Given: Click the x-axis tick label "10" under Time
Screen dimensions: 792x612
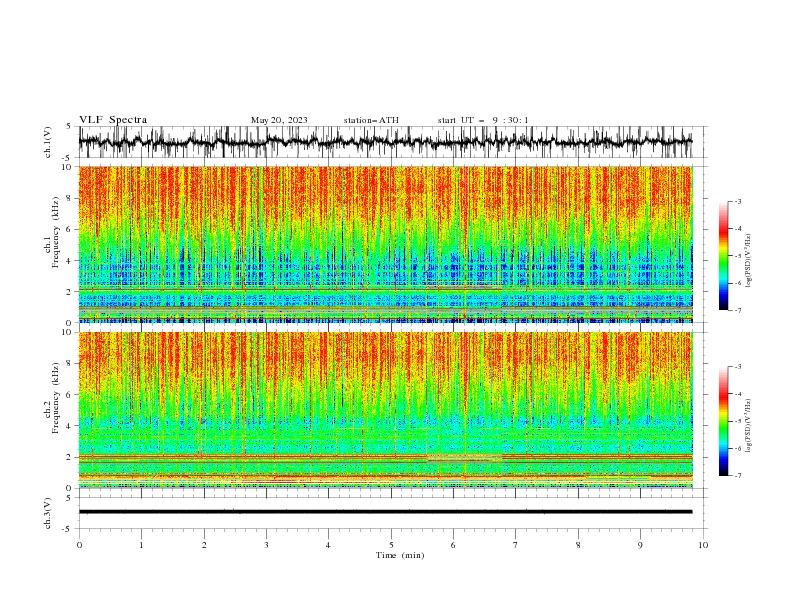Looking at the screenshot, I should [703, 545].
